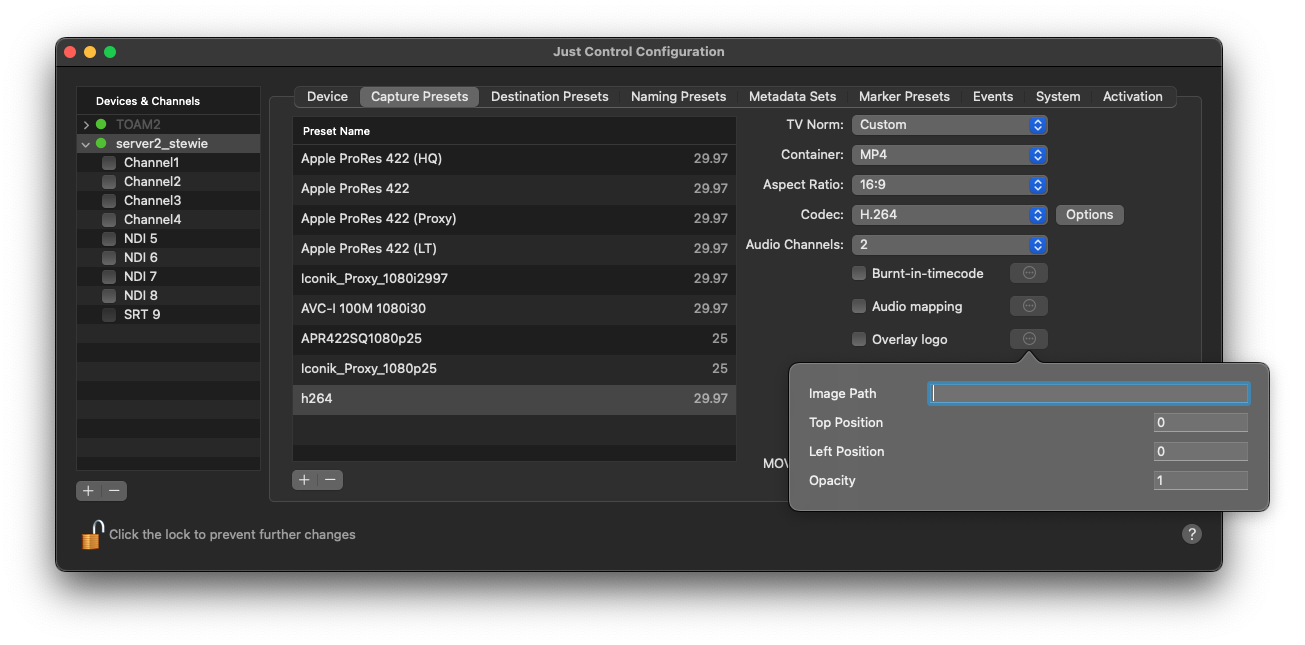Click the Top Position field

click(1200, 422)
